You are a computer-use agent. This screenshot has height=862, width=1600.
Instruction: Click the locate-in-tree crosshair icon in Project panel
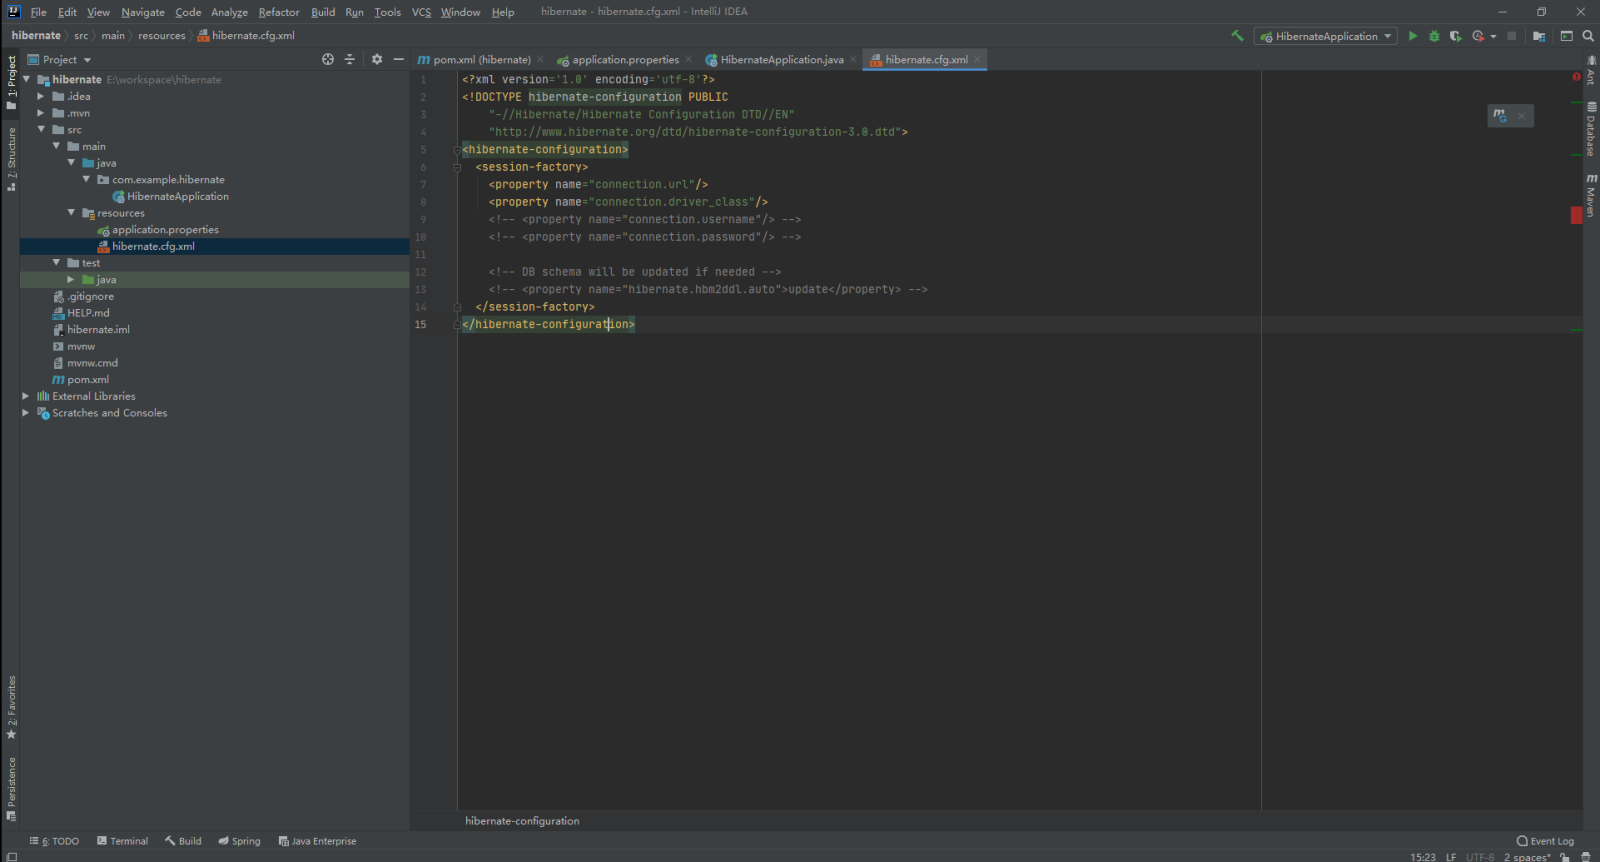tap(328, 60)
